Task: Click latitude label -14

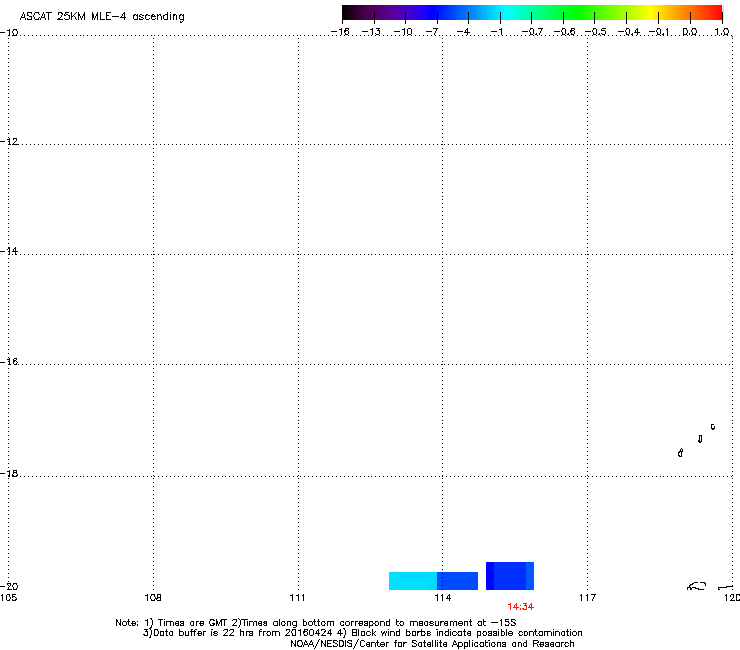Action: [9, 251]
